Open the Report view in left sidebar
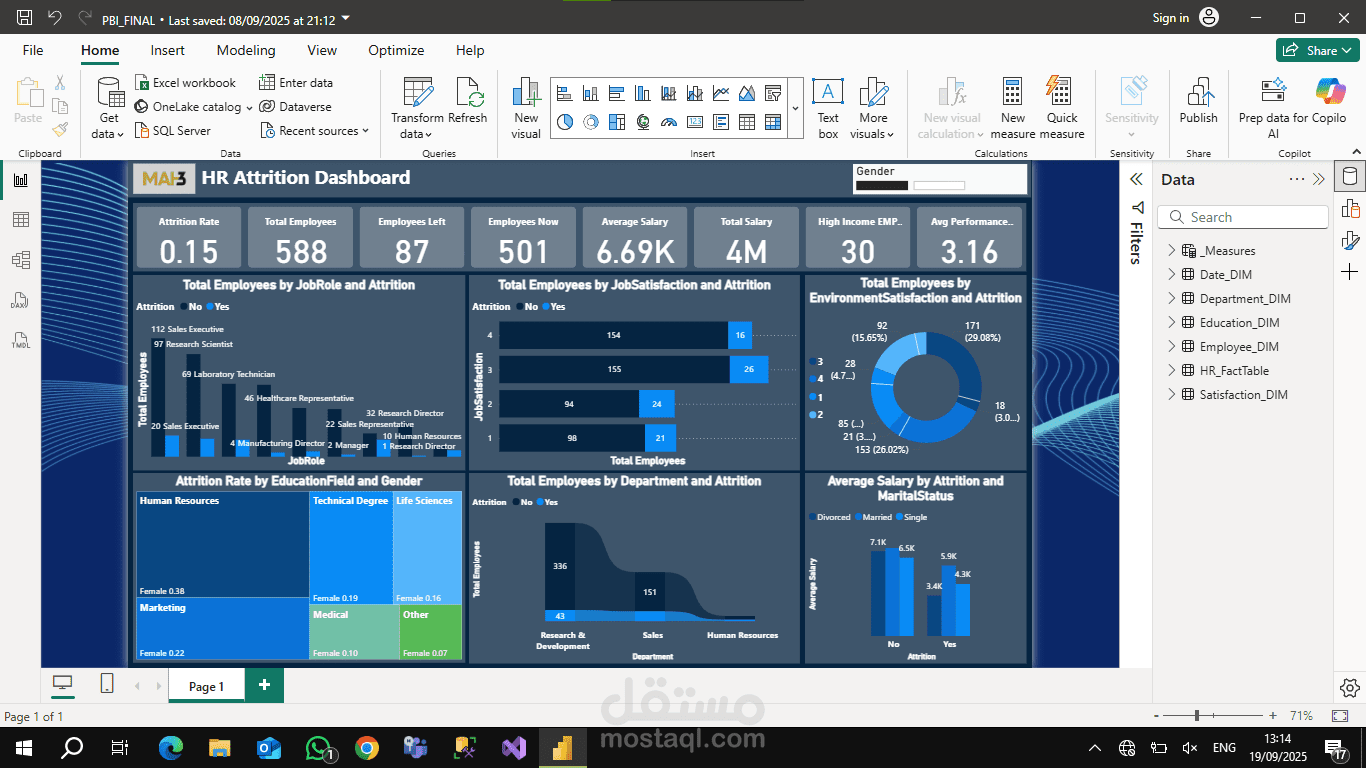 tap(20, 180)
